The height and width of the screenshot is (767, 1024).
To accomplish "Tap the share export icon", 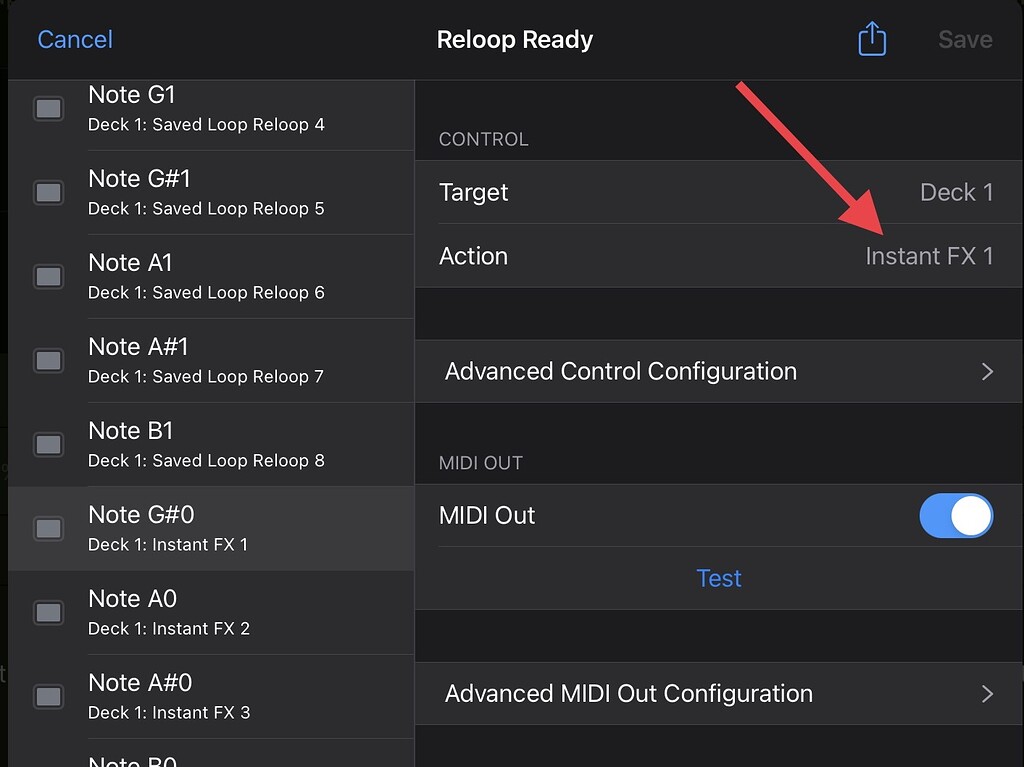I will [872, 40].
